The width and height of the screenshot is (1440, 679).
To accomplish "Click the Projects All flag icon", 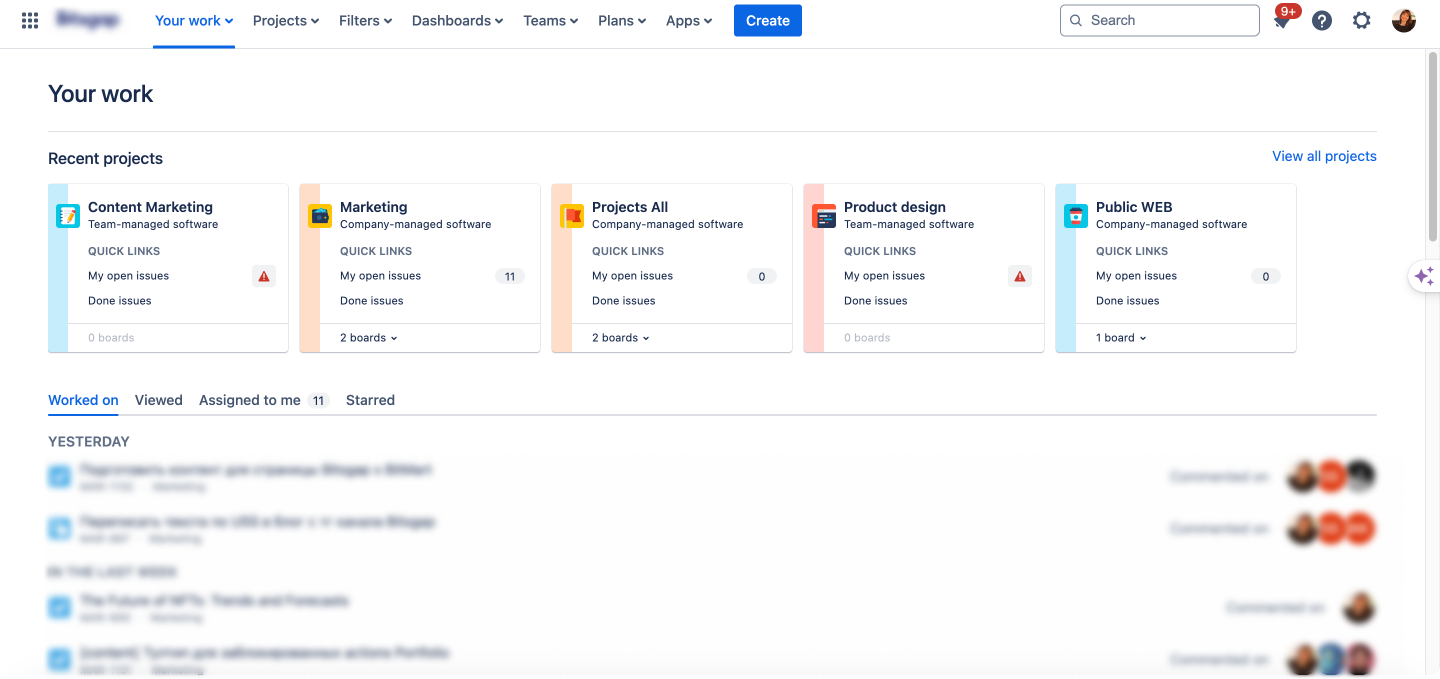I will click(572, 215).
